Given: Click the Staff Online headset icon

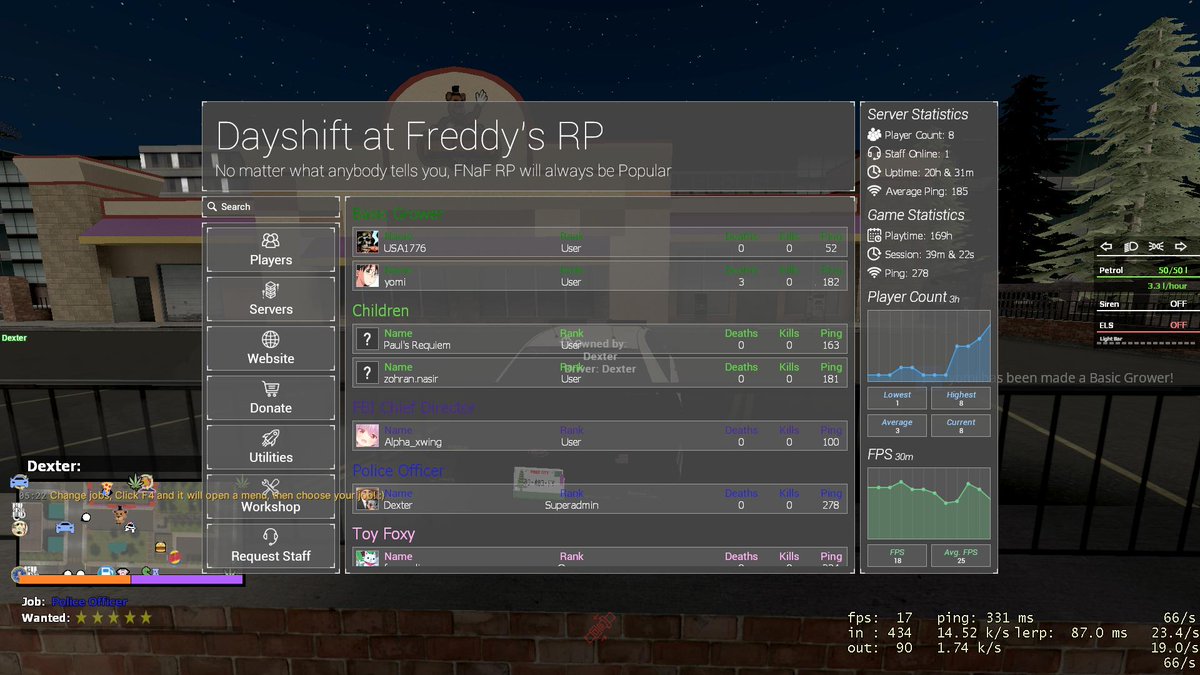Looking at the screenshot, I should pyautogui.click(x=874, y=153).
